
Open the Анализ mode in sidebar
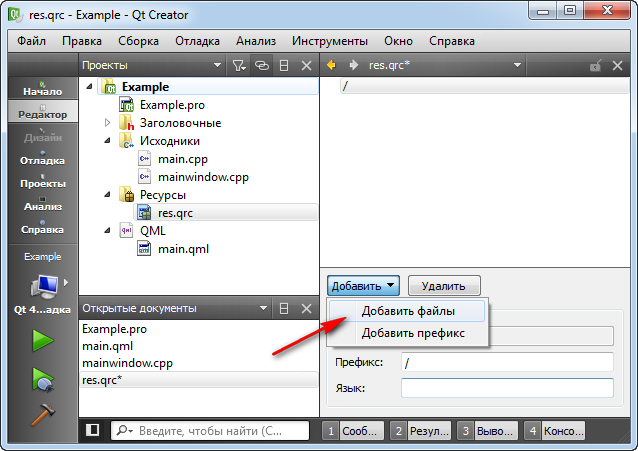click(x=42, y=204)
